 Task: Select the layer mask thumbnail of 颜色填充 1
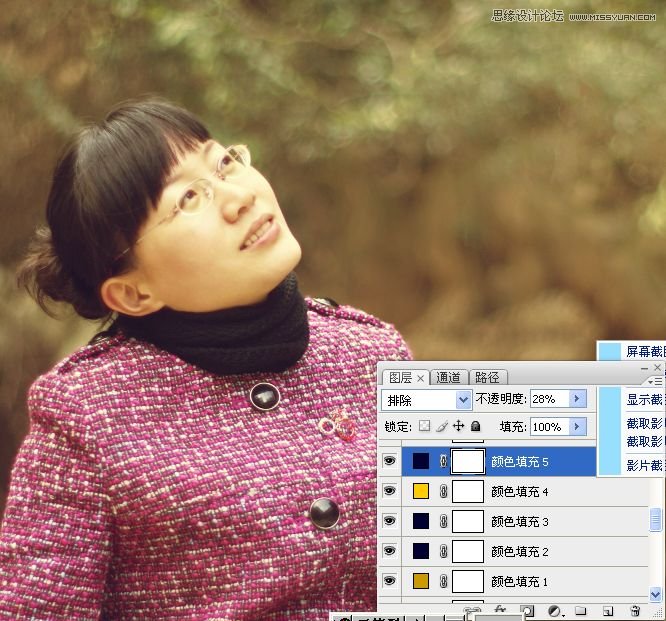coord(468,581)
